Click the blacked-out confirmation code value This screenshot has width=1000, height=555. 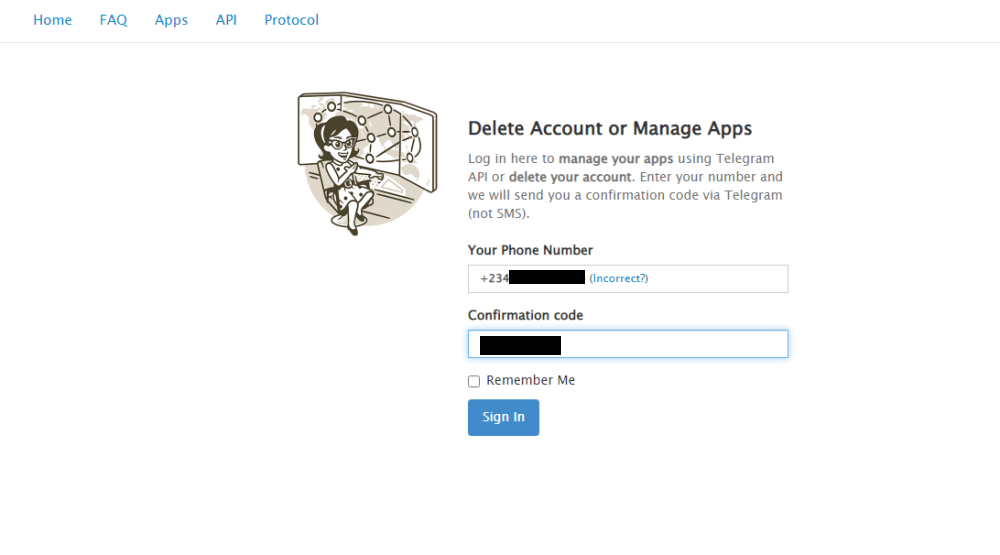pos(520,345)
